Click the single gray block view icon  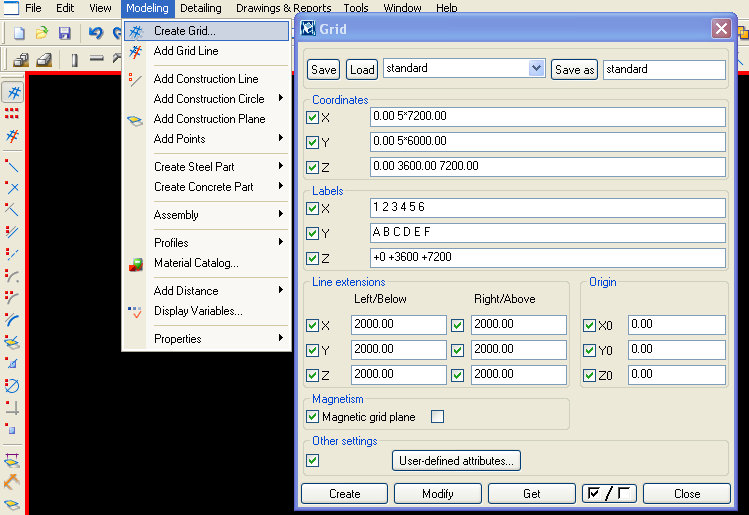pos(44,60)
